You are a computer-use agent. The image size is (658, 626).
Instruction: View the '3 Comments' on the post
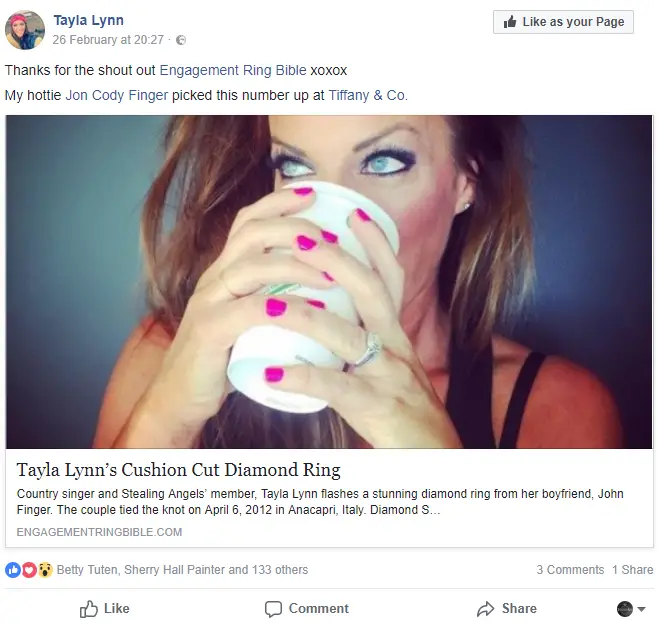(570, 570)
